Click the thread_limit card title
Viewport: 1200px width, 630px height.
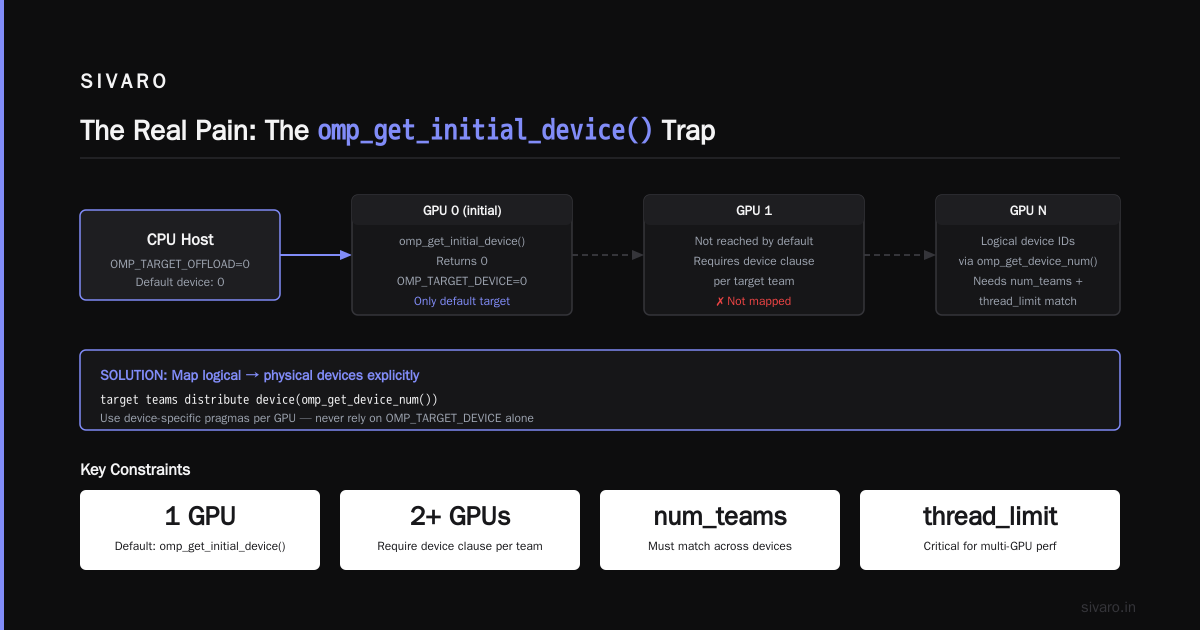click(x=990, y=516)
